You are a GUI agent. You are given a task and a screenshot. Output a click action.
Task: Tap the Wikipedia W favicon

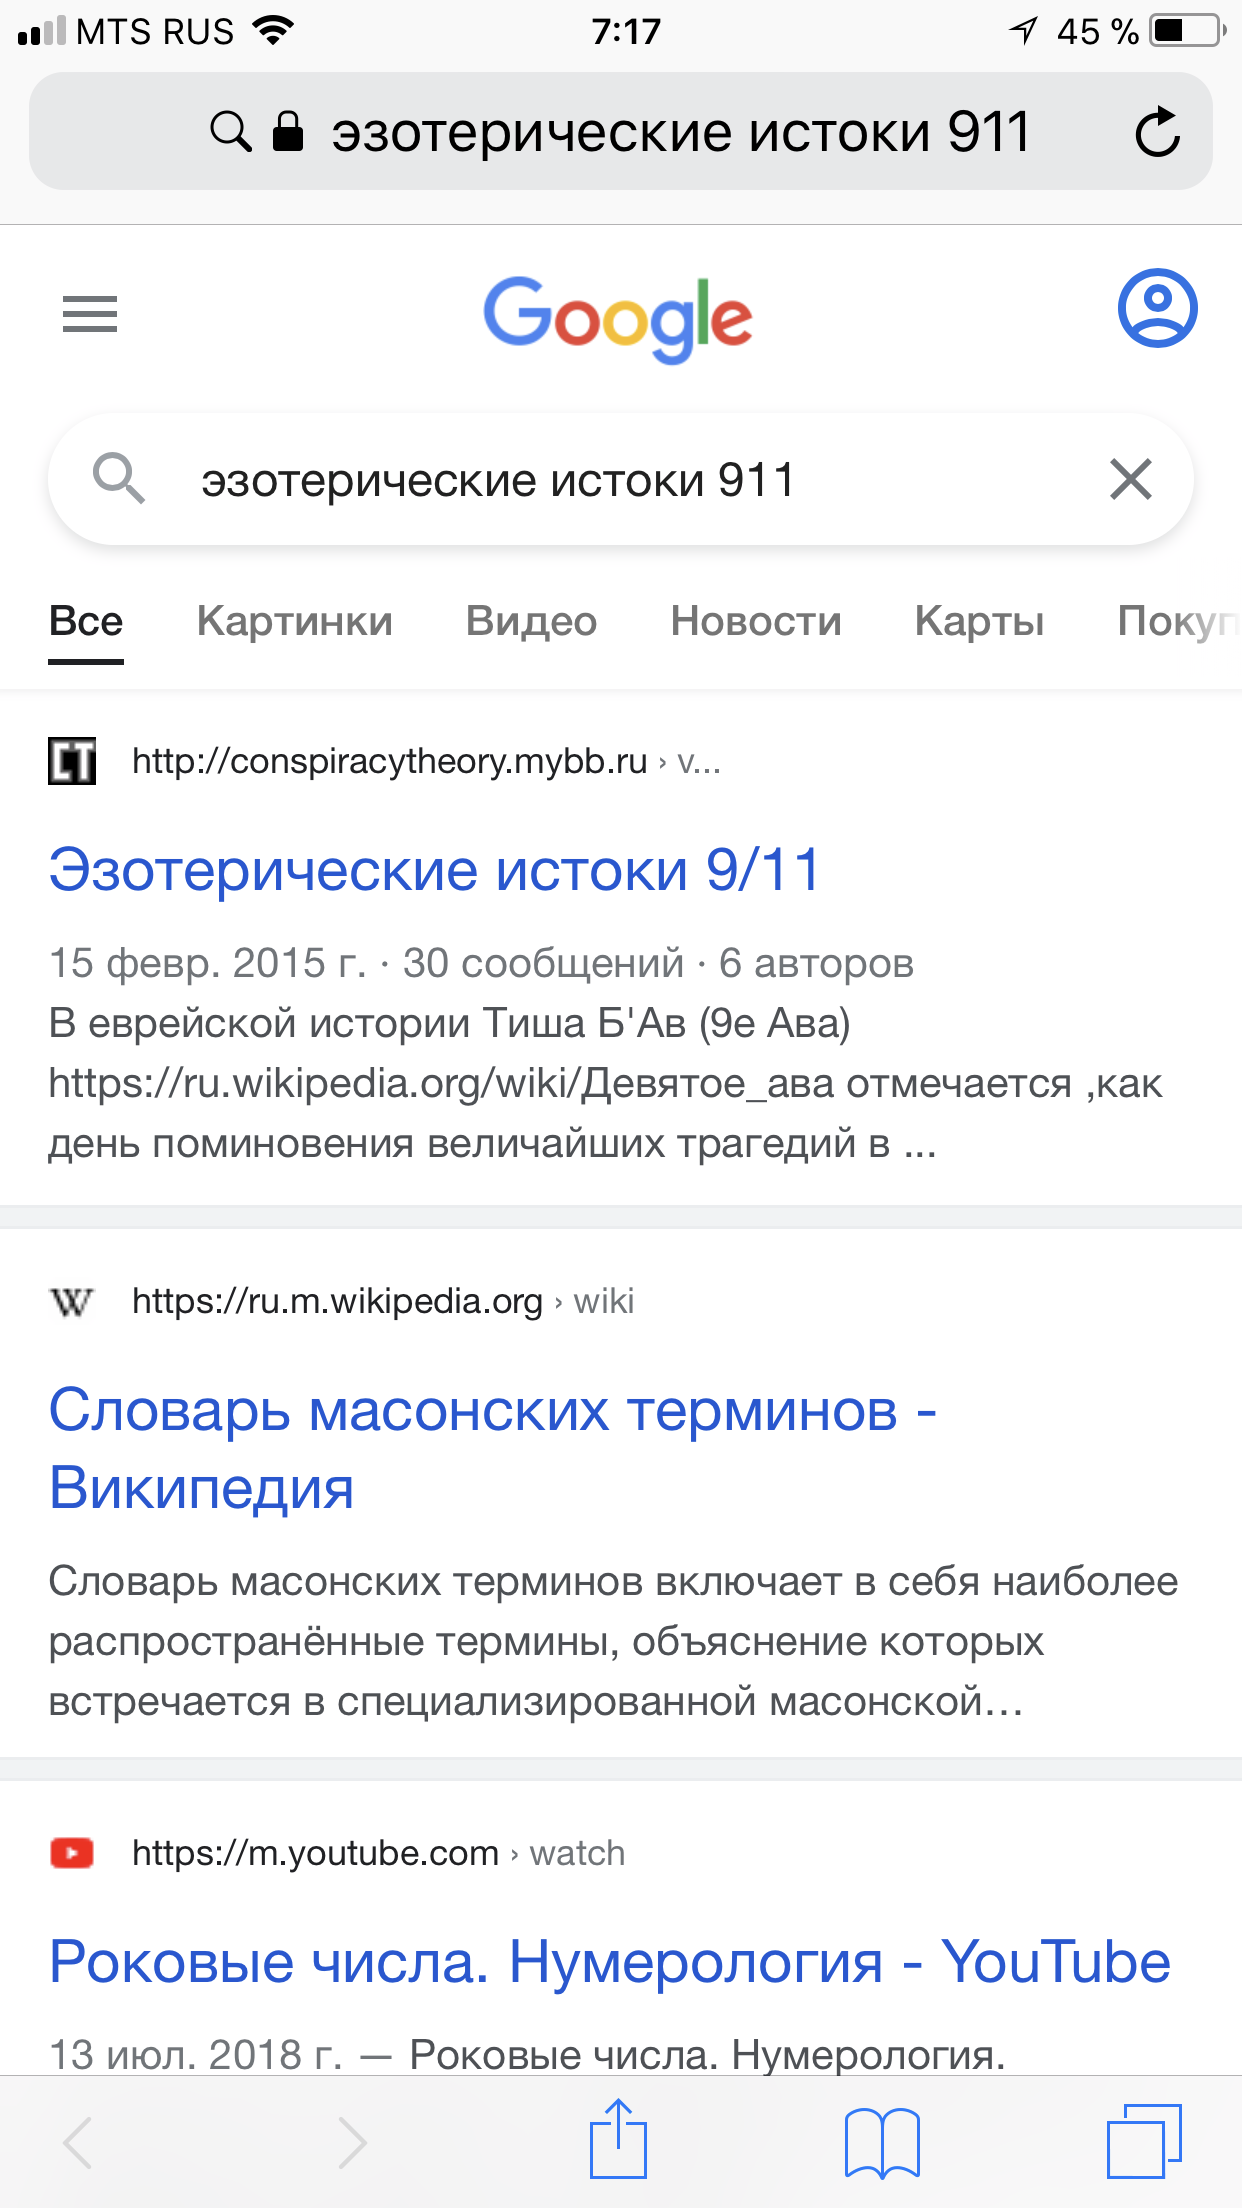tap(72, 1302)
